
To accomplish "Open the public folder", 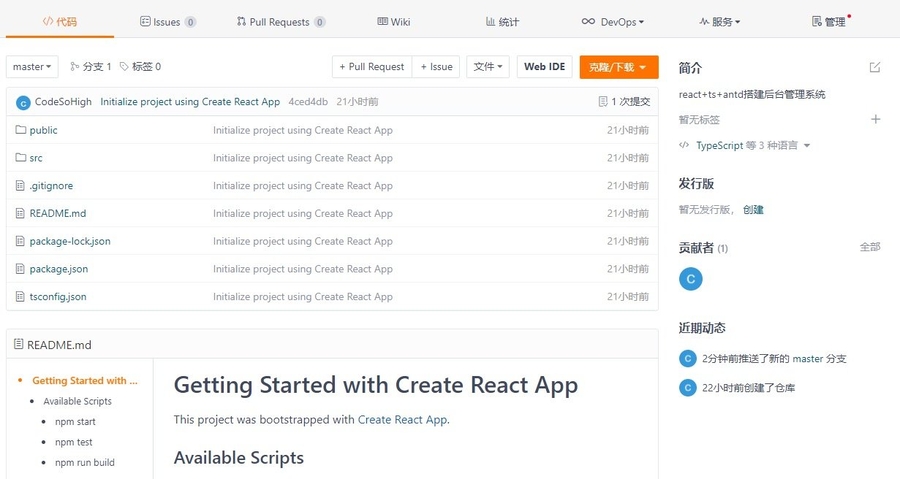I will [43, 130].
